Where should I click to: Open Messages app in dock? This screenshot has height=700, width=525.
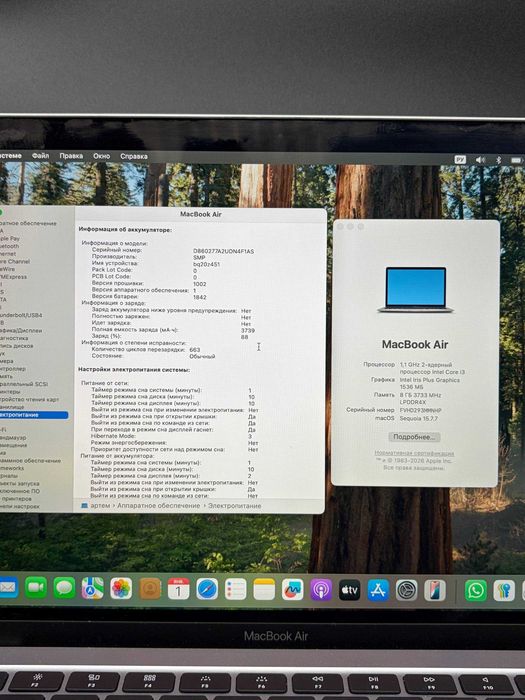pos(65,588)
